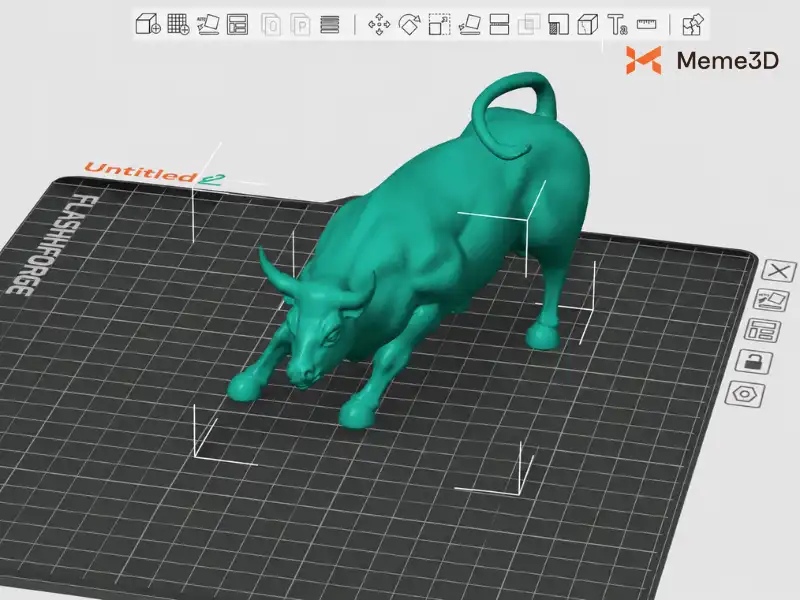Click the Add model cube icon
800x600 pixels.
tap(148, 24)
